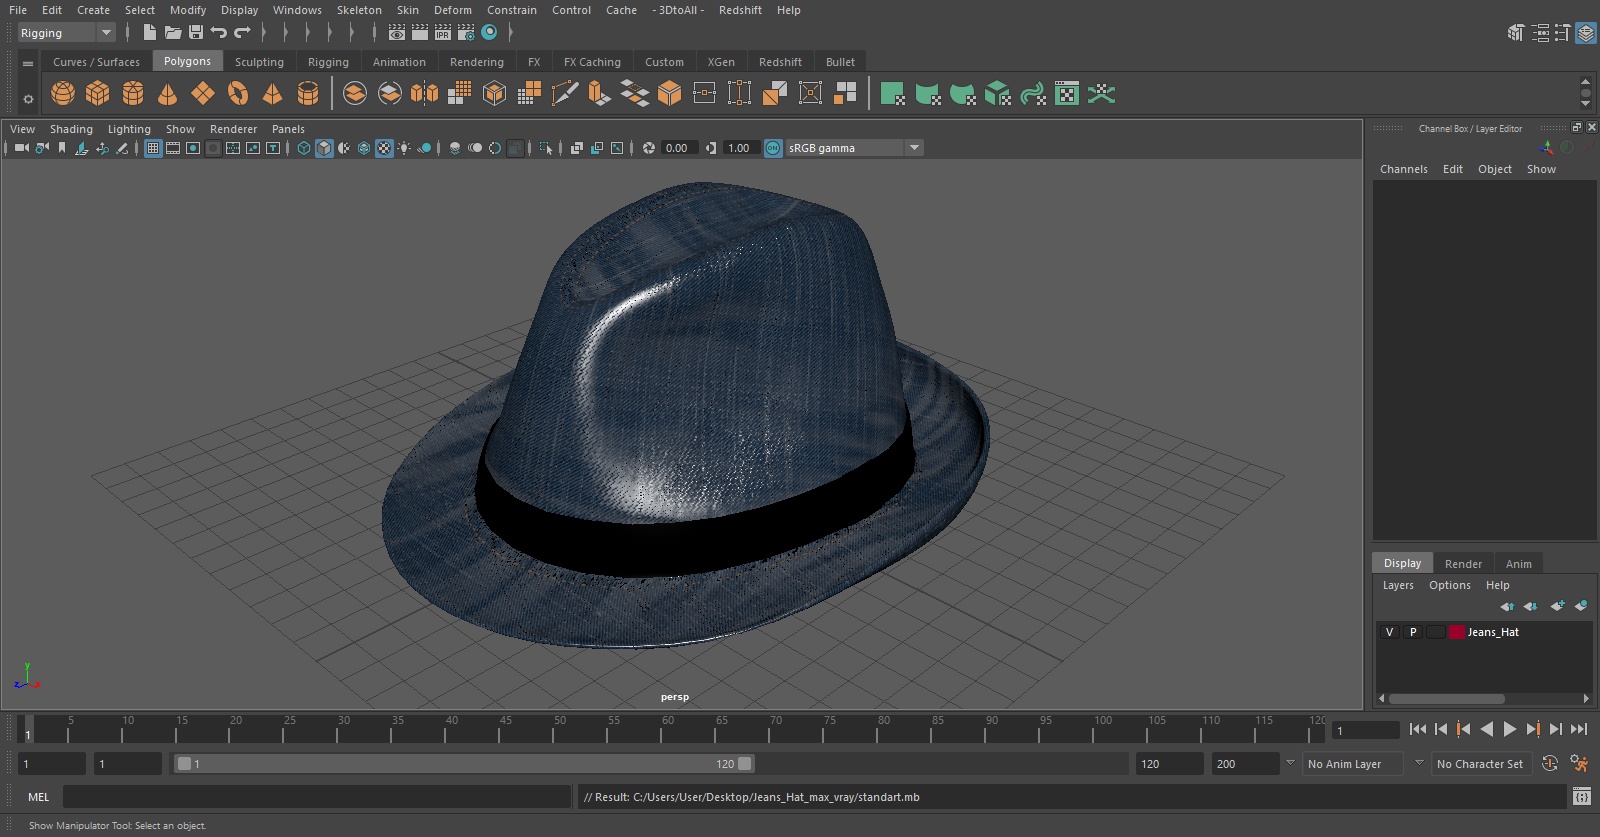Switch to the Render layer tab
The width and height of the screenshot is (1600, 837).
[1463, 564]
